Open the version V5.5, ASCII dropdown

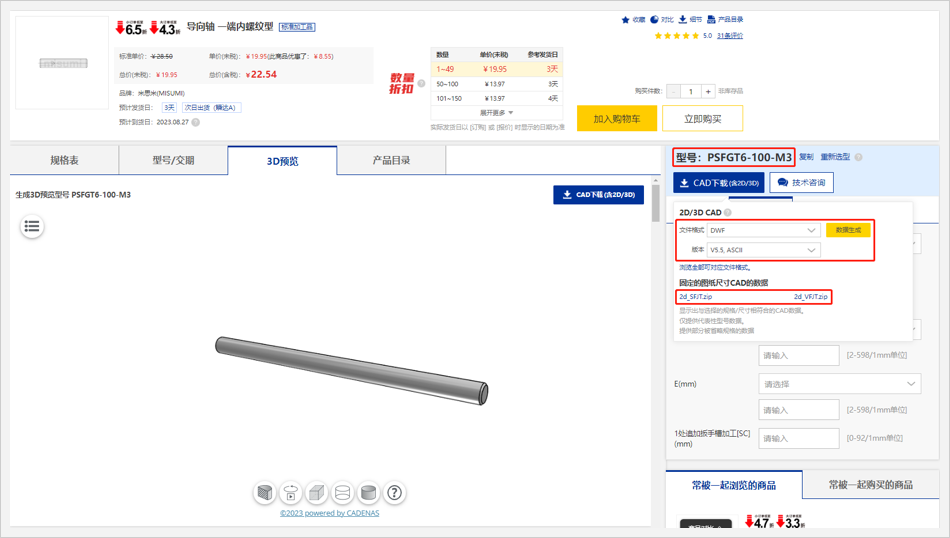[x=764, y=250]
